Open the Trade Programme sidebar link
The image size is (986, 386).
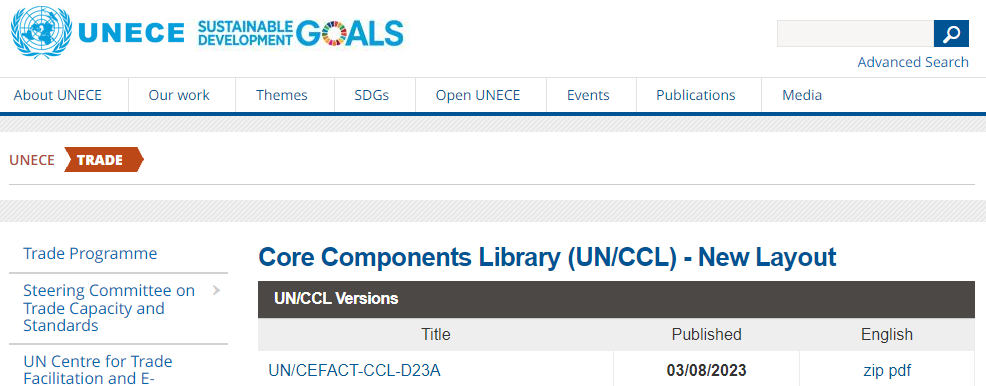pyautogui.click(x=90, y=254)
